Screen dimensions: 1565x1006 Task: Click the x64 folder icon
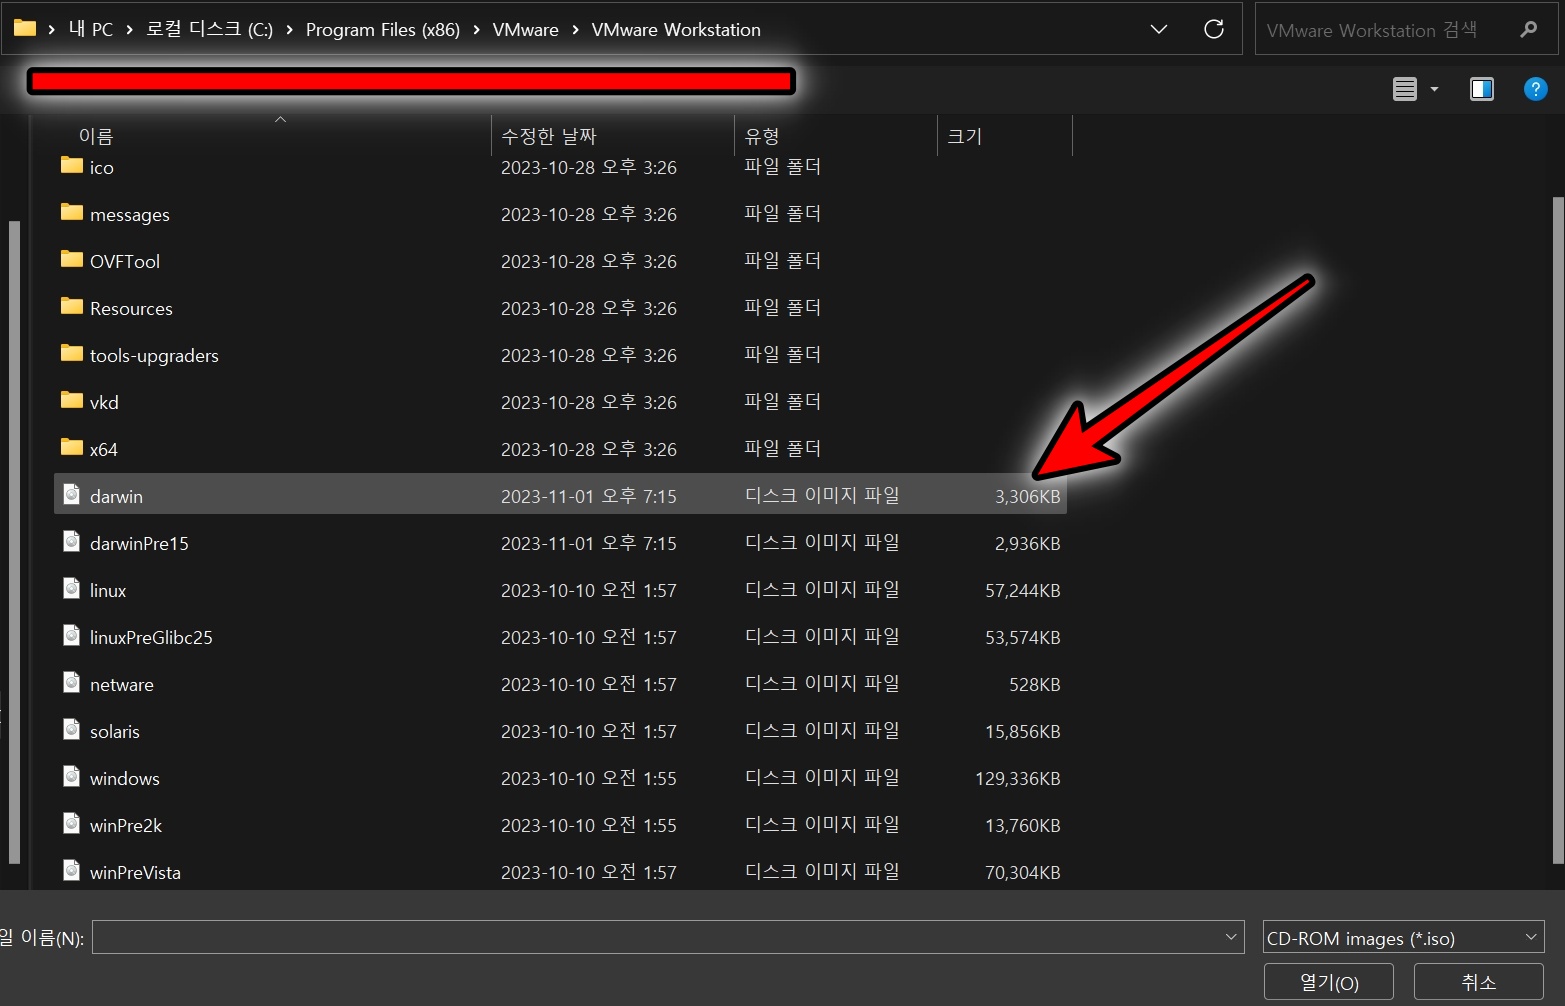coord(72,447)
